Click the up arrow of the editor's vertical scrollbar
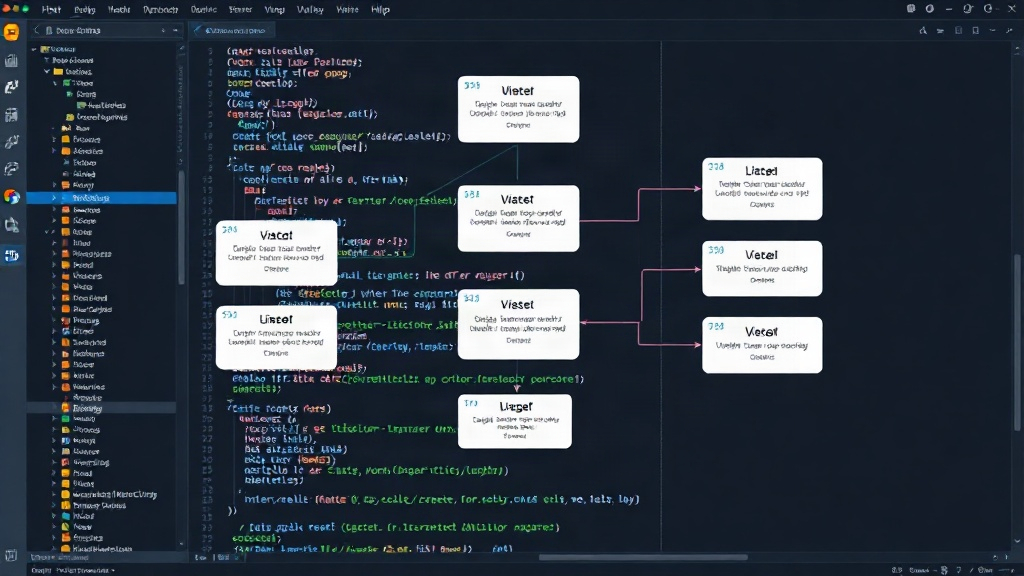Image resolution: width=1024 pixels, height=576 pixels. coord(1017,47)
